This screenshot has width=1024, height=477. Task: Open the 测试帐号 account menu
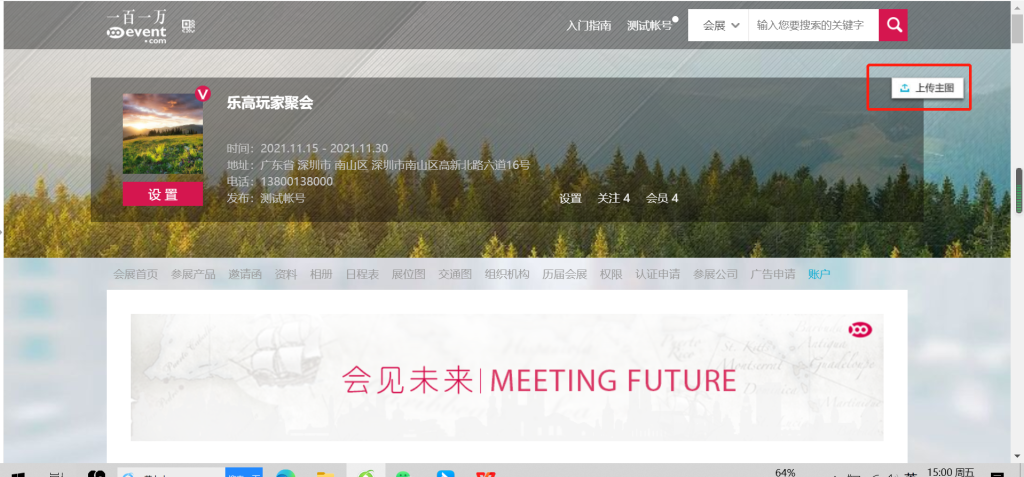649,26
